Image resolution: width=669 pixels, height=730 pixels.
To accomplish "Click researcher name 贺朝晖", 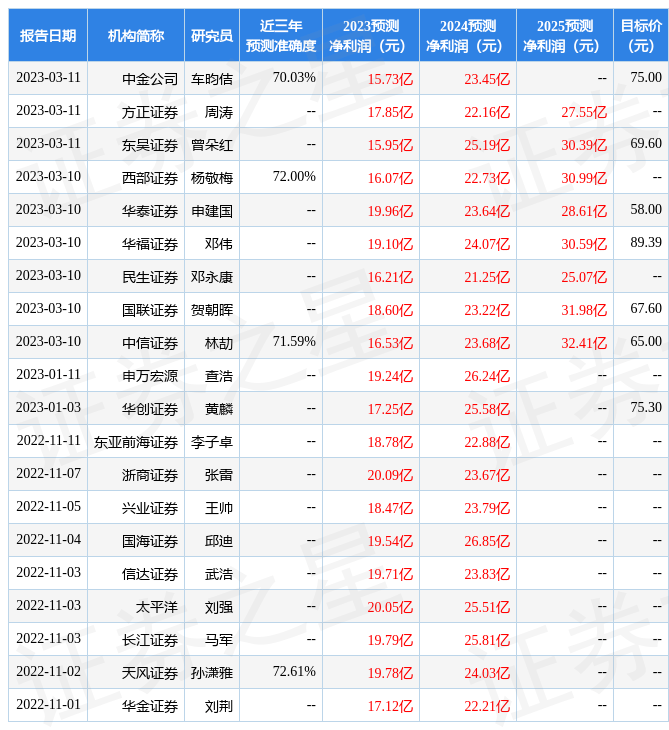I will pyautogui.click(x=212, y=310).
